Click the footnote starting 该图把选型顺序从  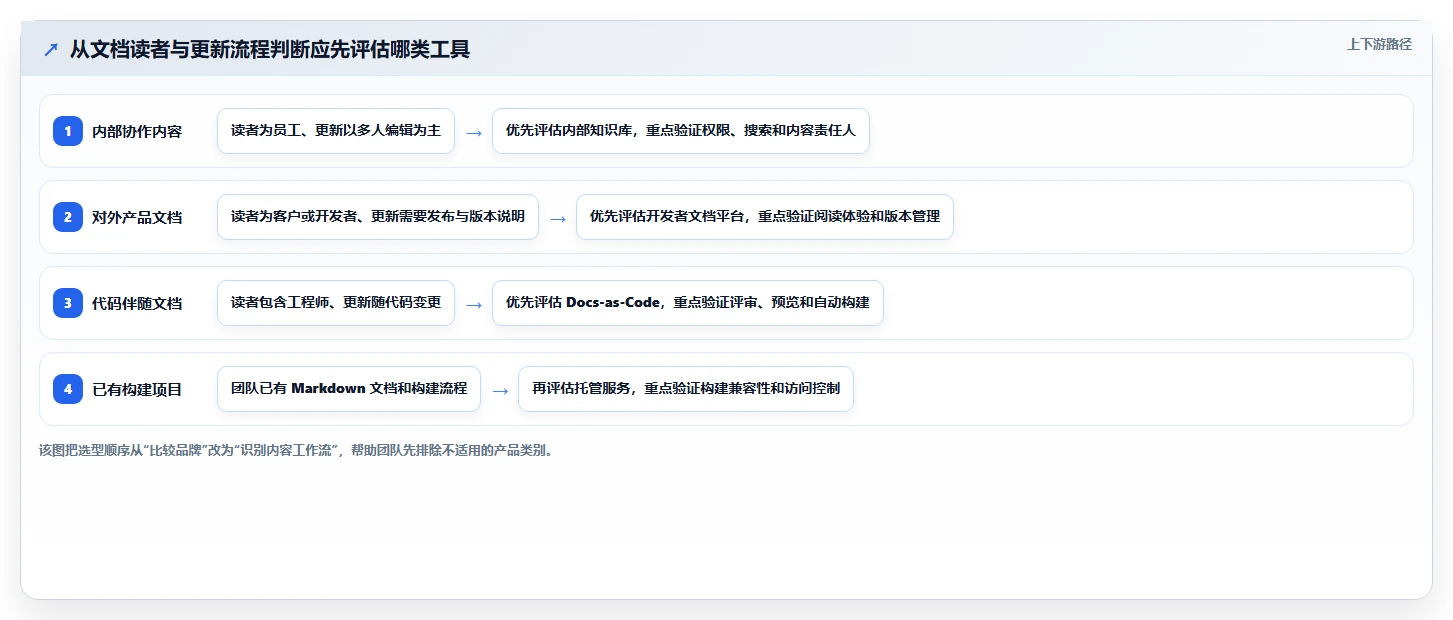(296, 450)
